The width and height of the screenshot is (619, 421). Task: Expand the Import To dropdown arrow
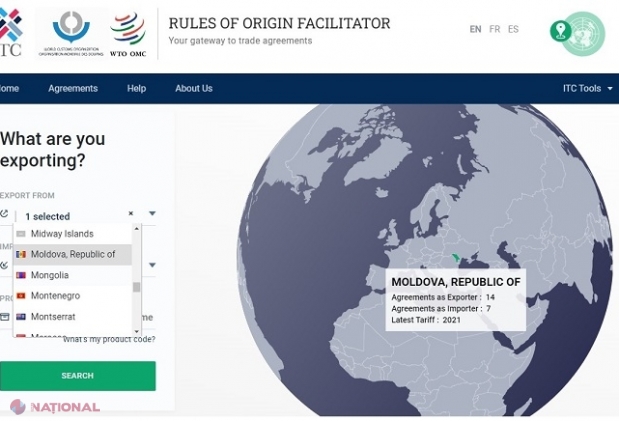pyautogui.click(x=152, y=265)
